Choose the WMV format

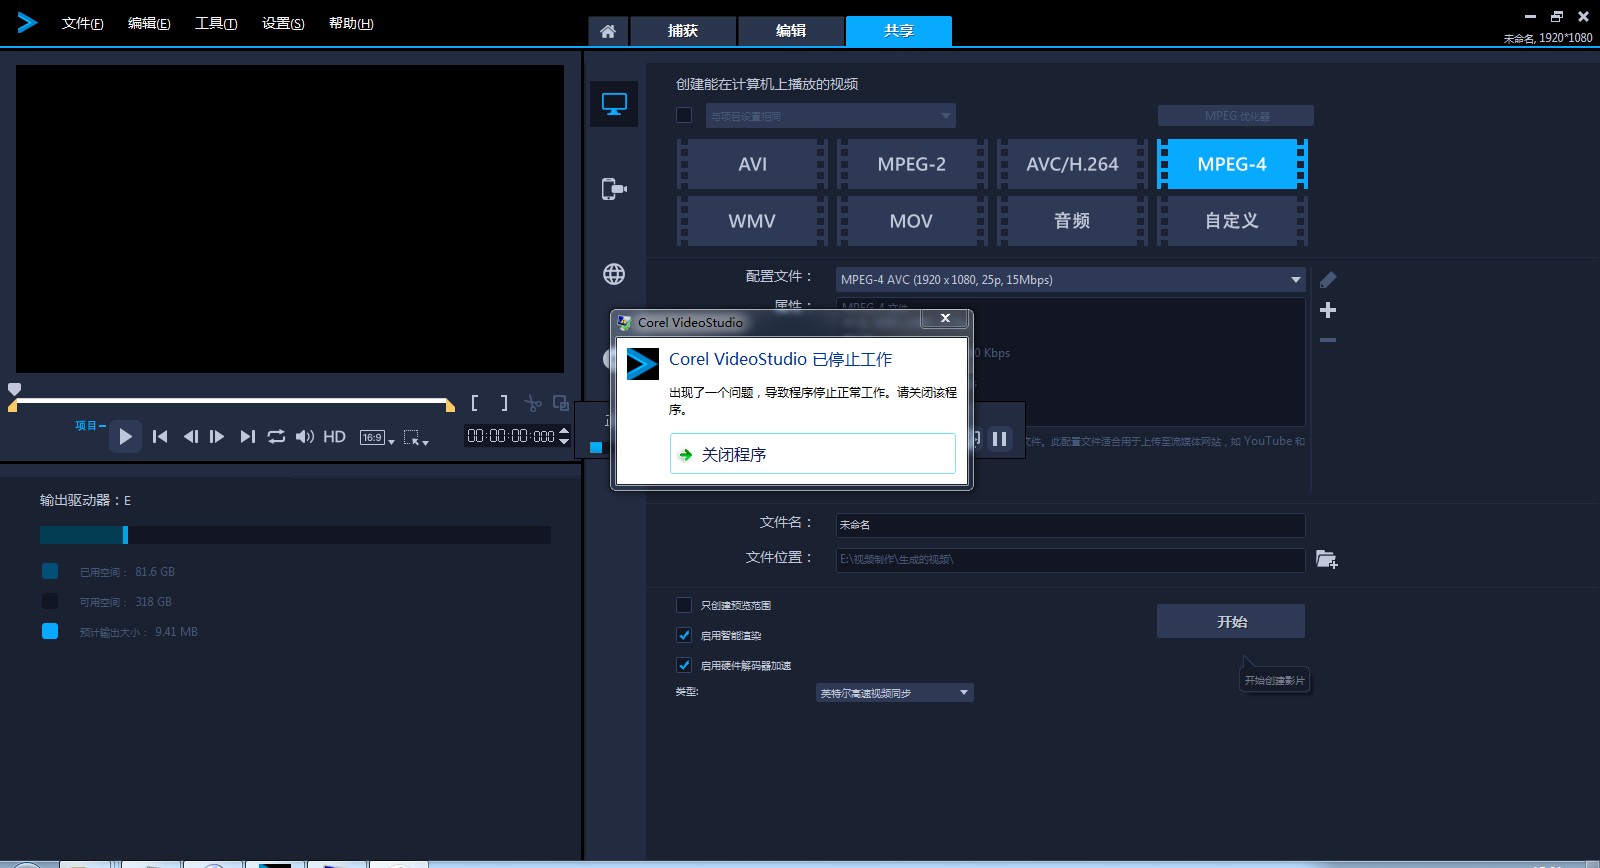click(752, 221)
